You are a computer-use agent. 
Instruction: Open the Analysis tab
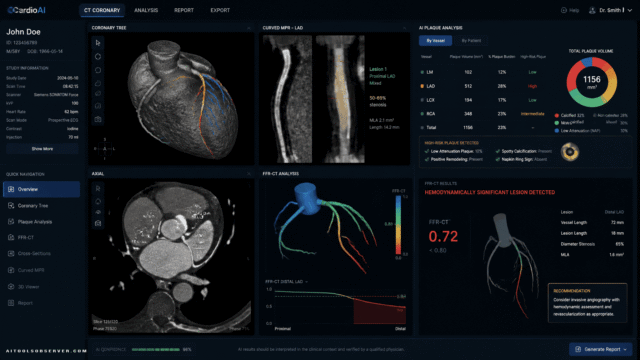[146, 10]
